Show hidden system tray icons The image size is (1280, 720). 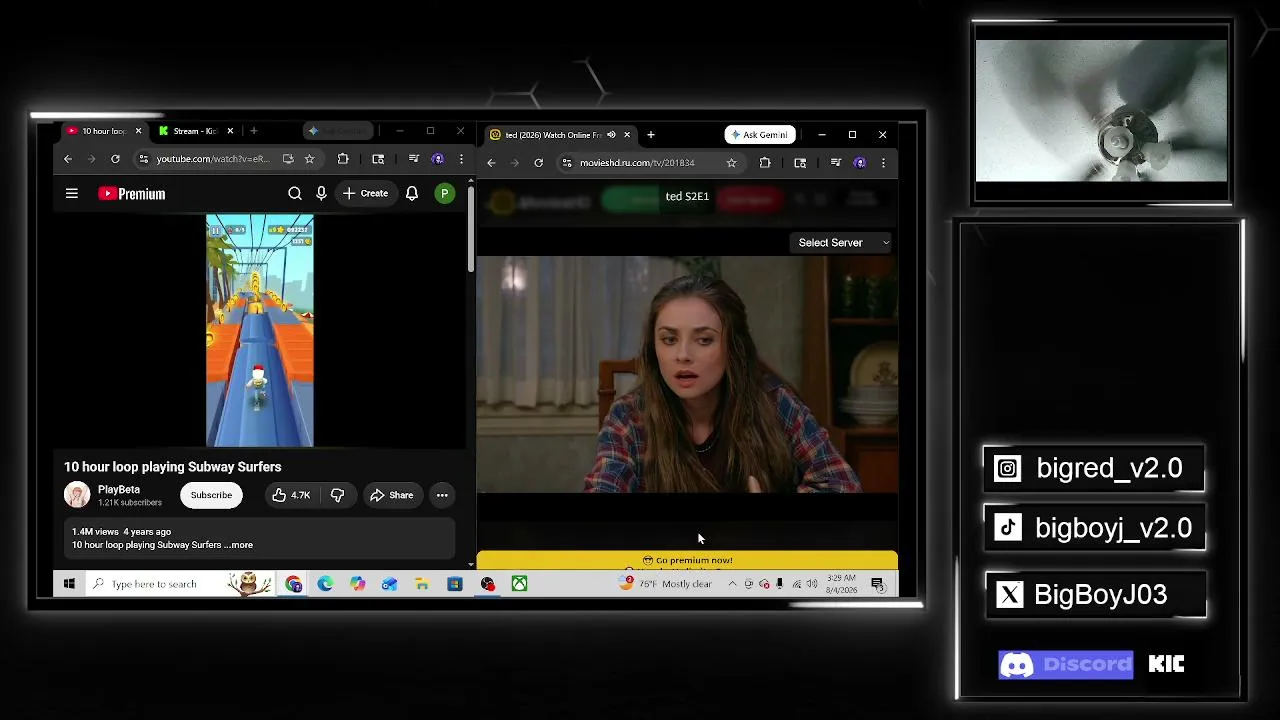pyautogui.click(x=732, y=584)
